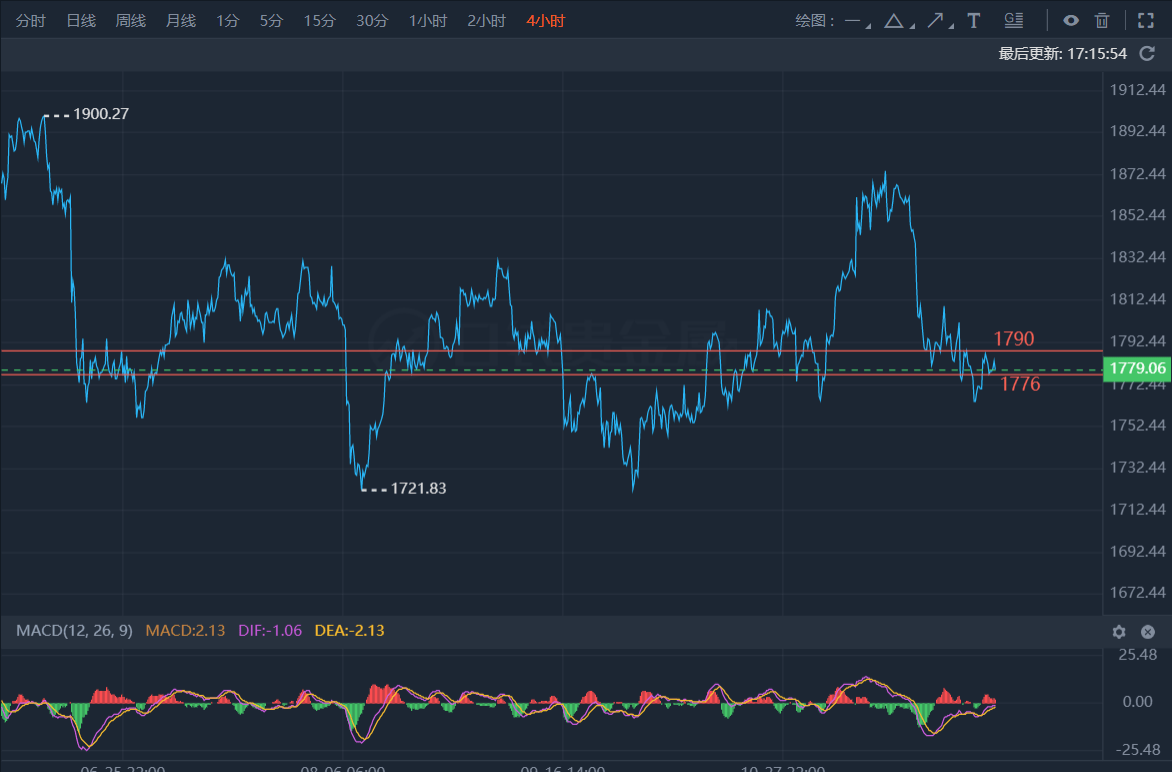Switch to the 日线 daily chart
The height and width of the screenshot is (772, 1172).
point(81,21)
